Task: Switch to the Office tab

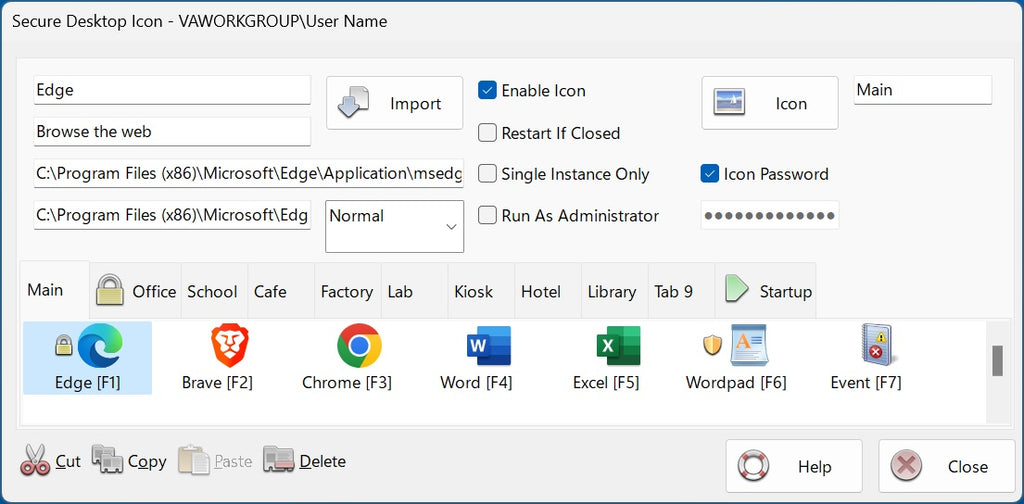Action: pos(136,291)
